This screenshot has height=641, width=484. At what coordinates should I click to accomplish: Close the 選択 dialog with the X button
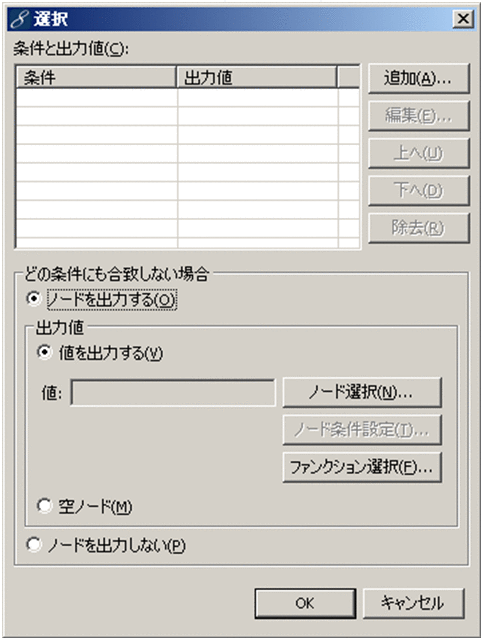coord(463,19)
